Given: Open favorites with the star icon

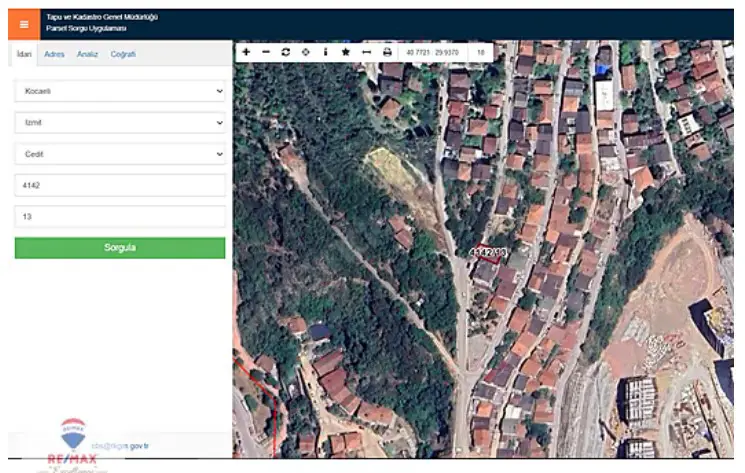Looking at the screenshot, I should tap(346, 52).
